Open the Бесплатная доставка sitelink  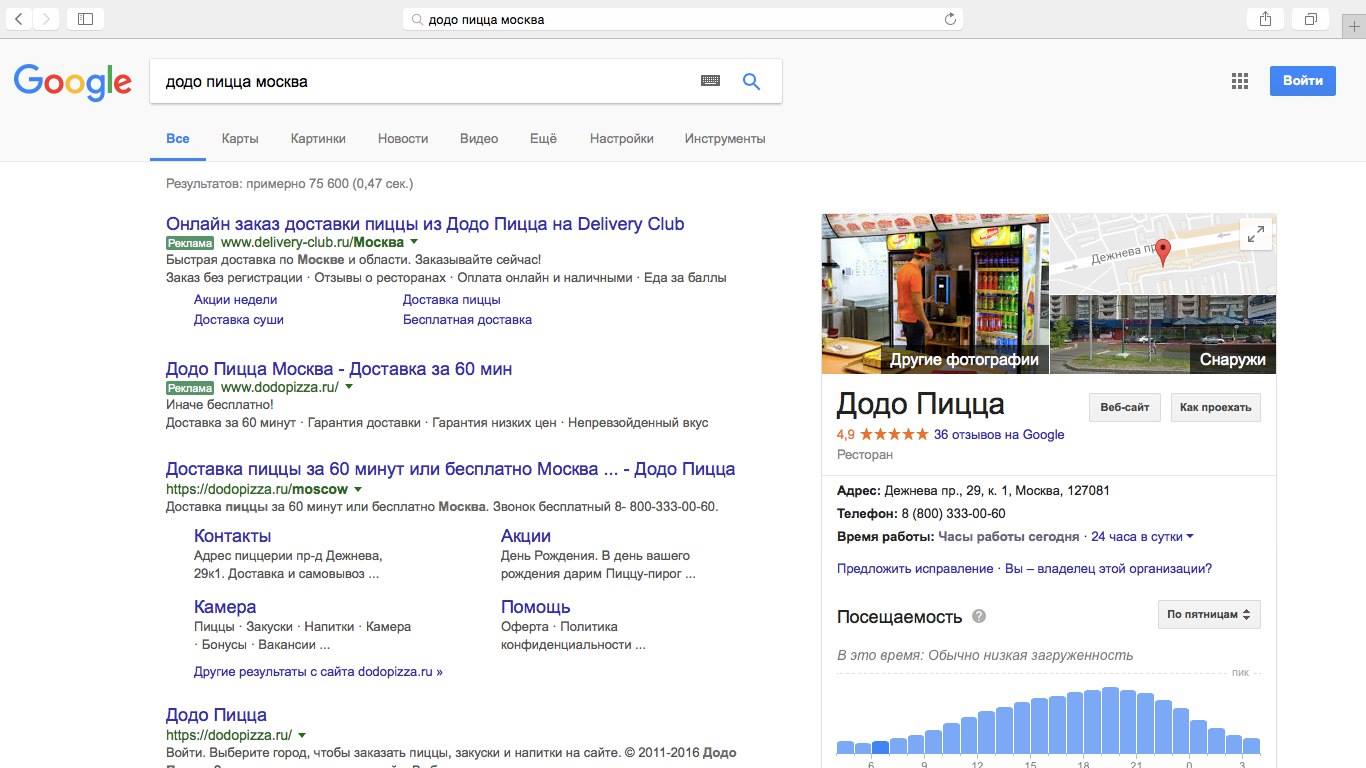(467, 320)
